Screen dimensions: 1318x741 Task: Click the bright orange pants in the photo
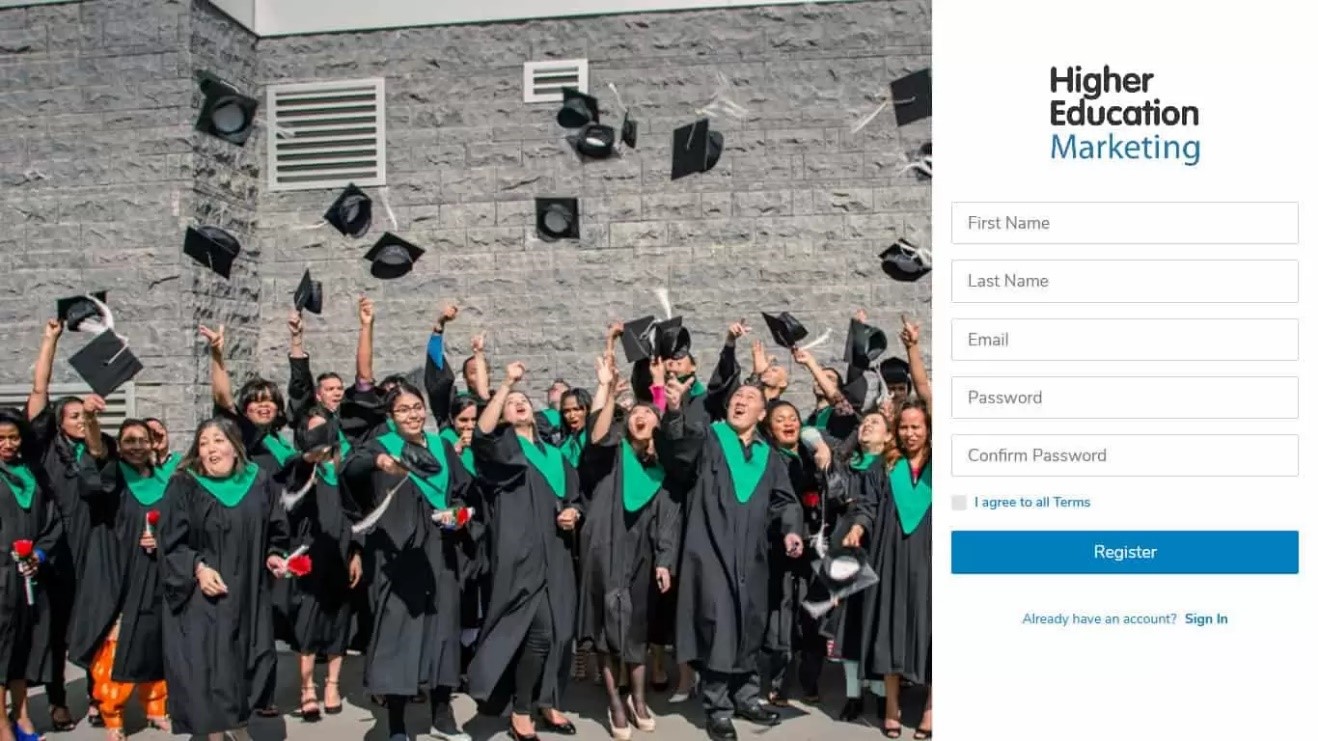tap(127, 682)
